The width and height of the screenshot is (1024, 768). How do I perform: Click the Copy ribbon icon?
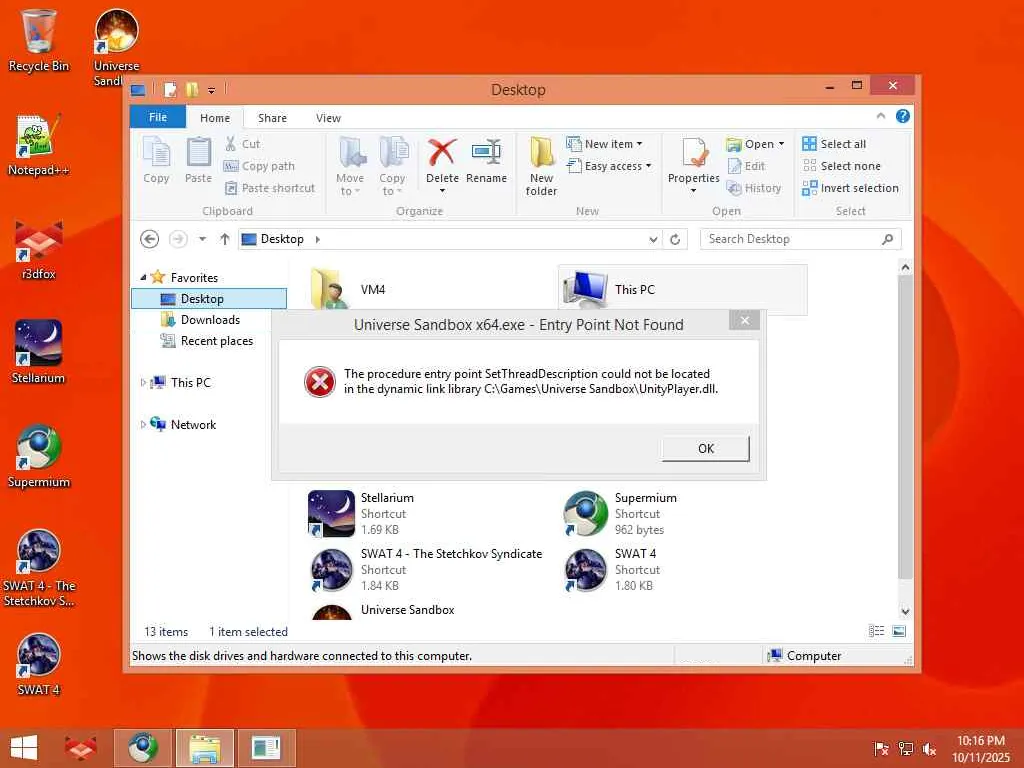click(x=157, y=160)
